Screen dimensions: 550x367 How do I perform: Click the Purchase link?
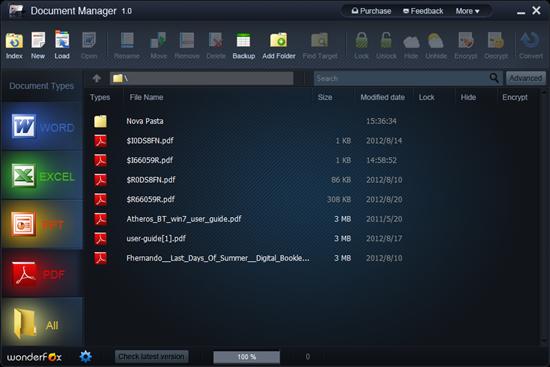(371, 11)
